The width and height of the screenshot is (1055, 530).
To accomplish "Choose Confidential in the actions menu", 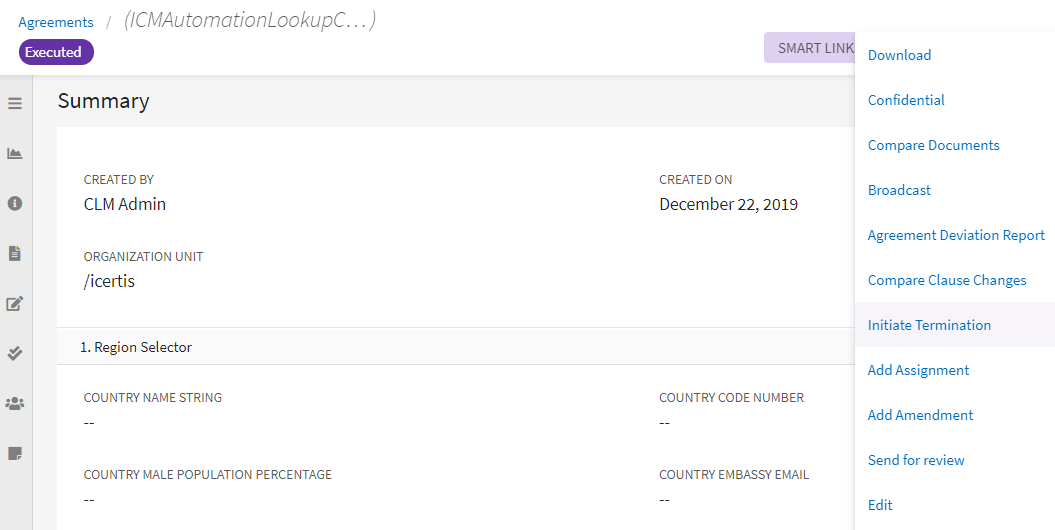I will 906,100.
